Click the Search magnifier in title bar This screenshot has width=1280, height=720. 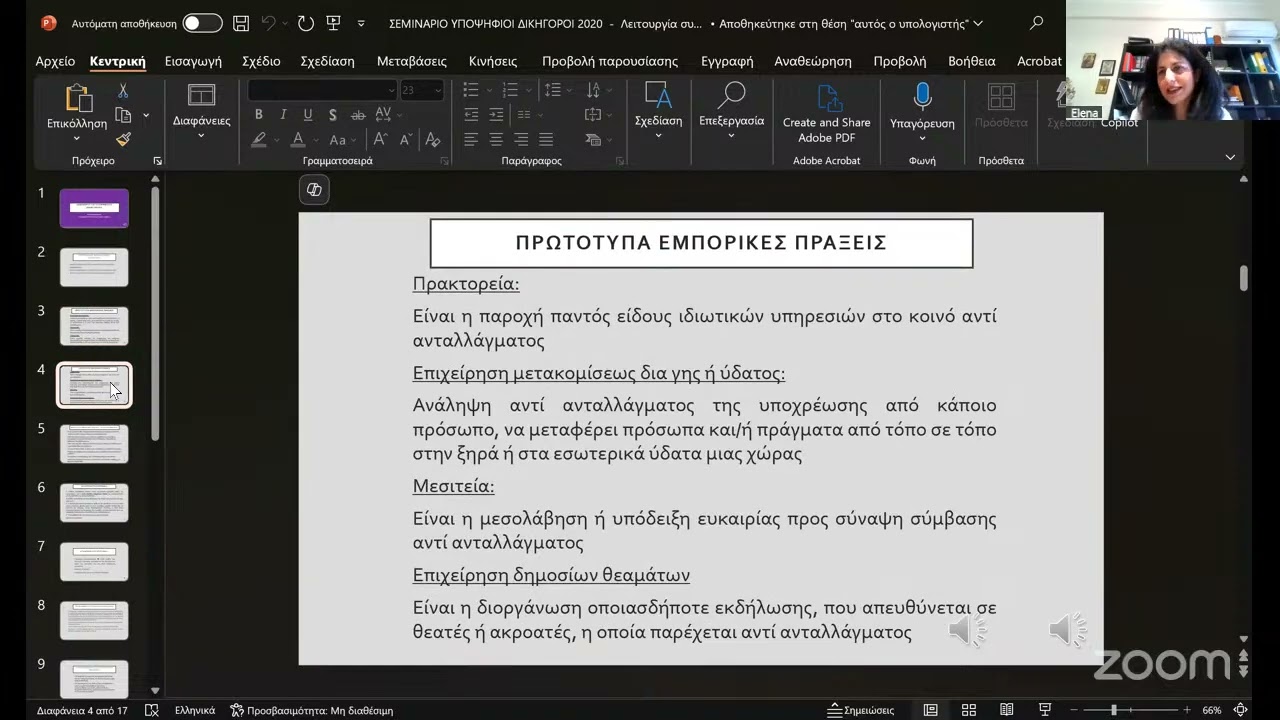coord(1037,22)
